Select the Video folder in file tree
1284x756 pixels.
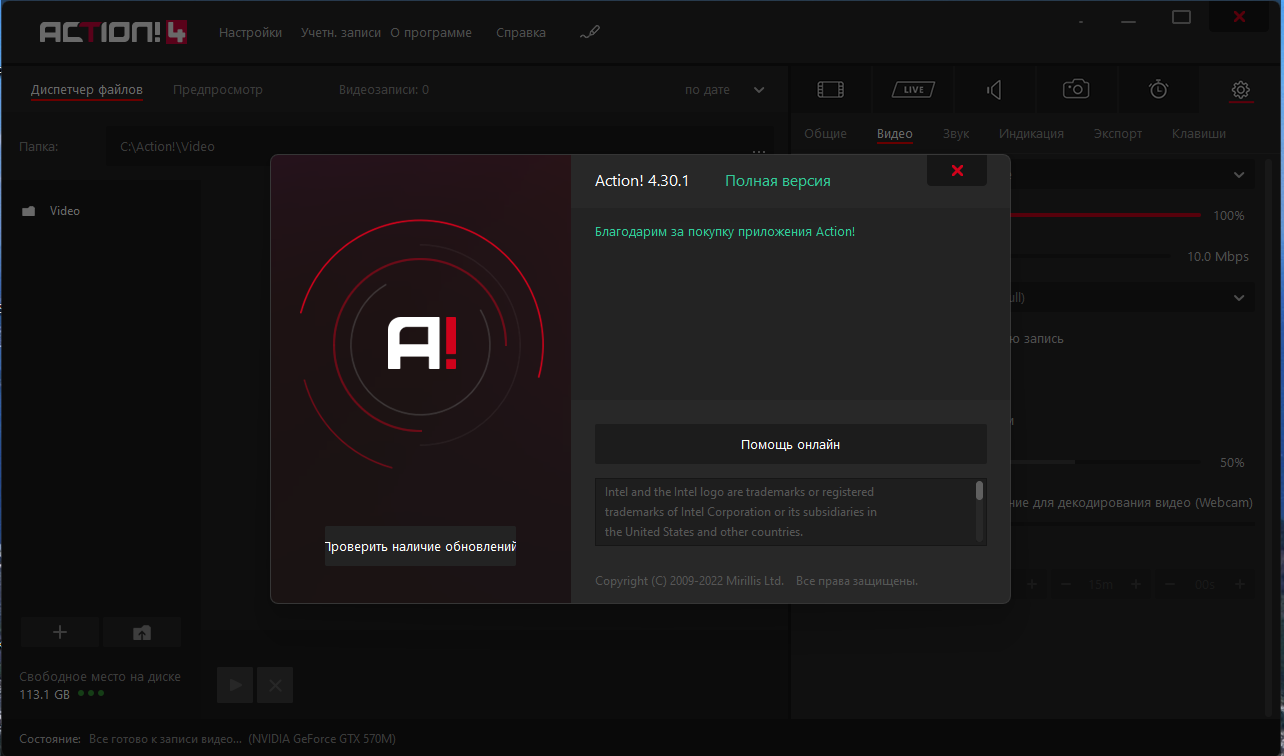tap(64, 211)
